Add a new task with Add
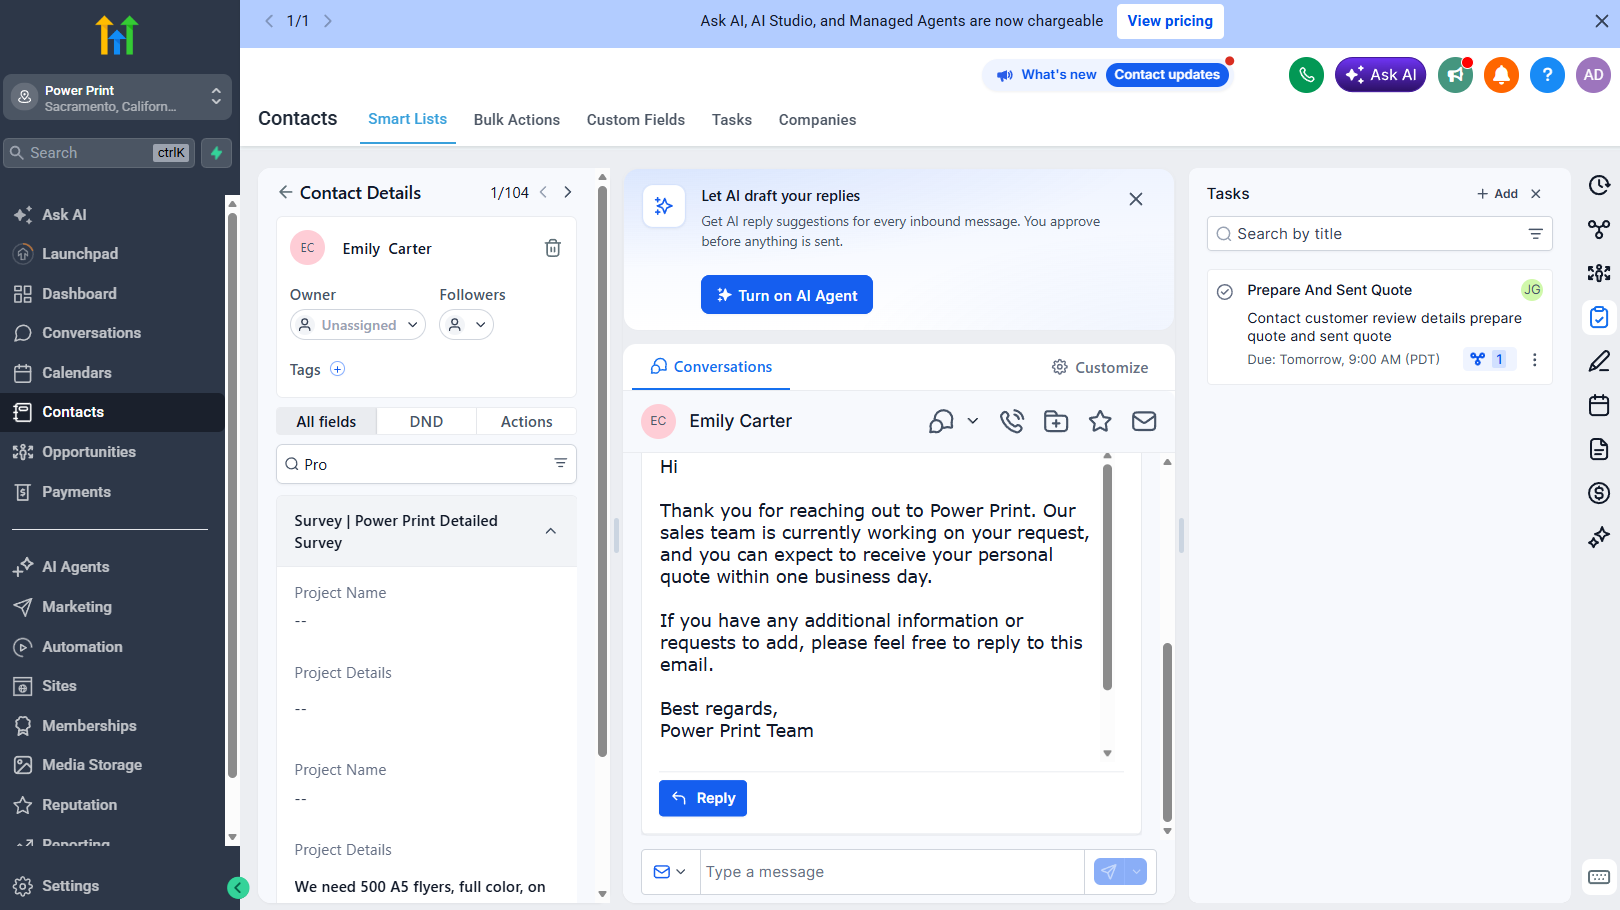 coord(1497,194)
